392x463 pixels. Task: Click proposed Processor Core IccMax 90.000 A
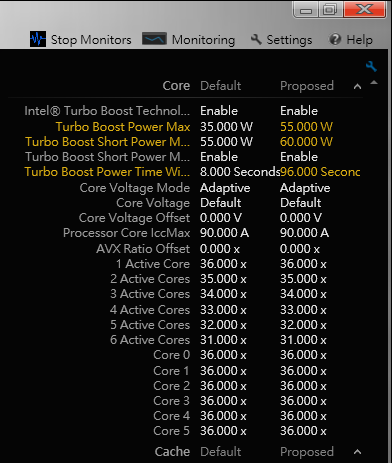pos(304,233)
